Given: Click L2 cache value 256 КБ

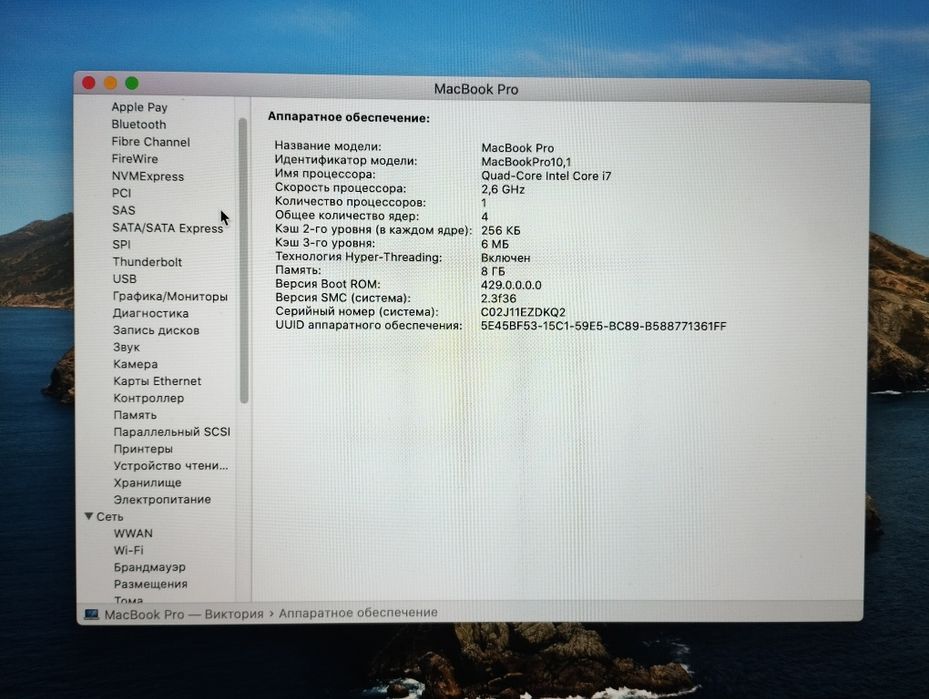Looking at the screenshot, I should coord(501,230).
